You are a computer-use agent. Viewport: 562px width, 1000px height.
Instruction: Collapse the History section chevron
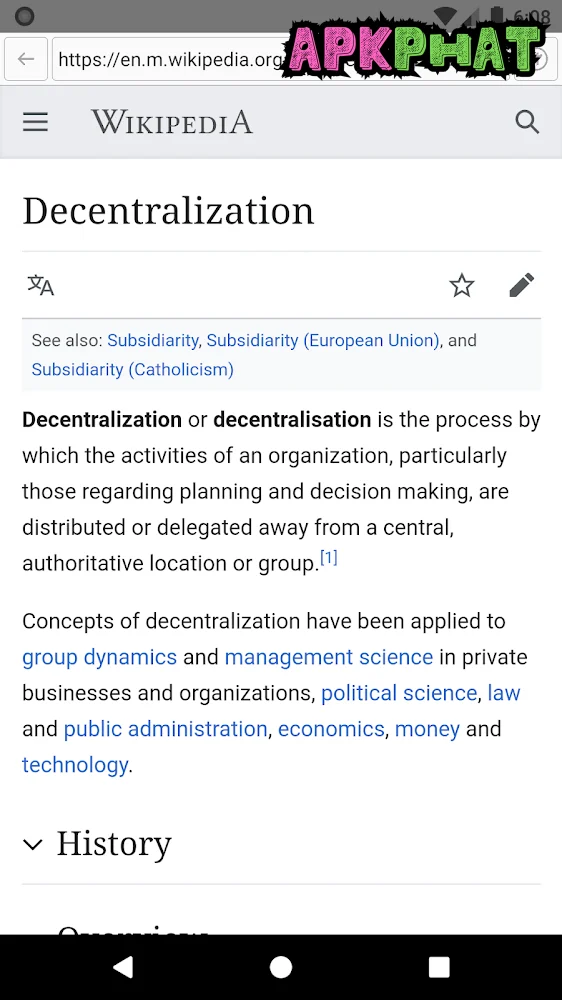tap(33, 844)
